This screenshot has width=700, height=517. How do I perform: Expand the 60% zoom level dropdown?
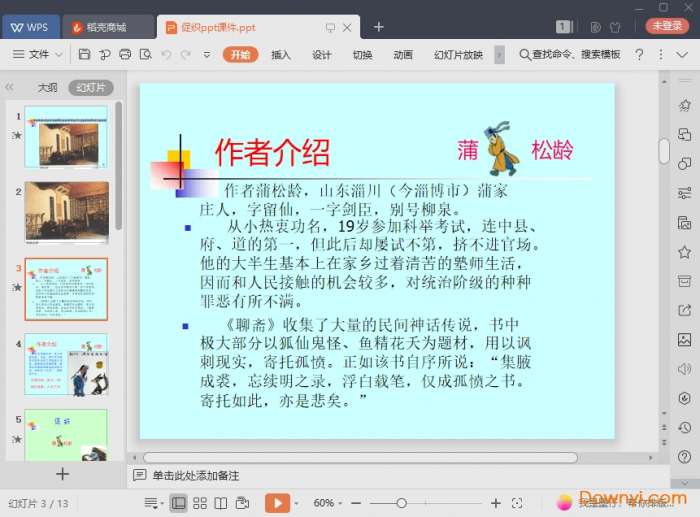tap(329, 503)
